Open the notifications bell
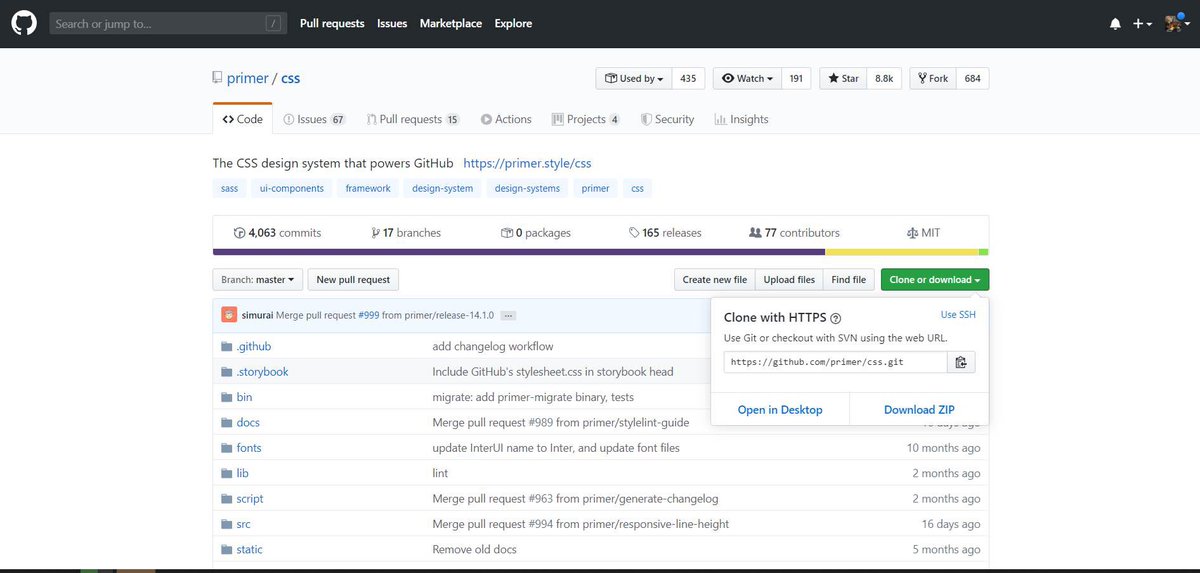 click(x=1115, y=24)
